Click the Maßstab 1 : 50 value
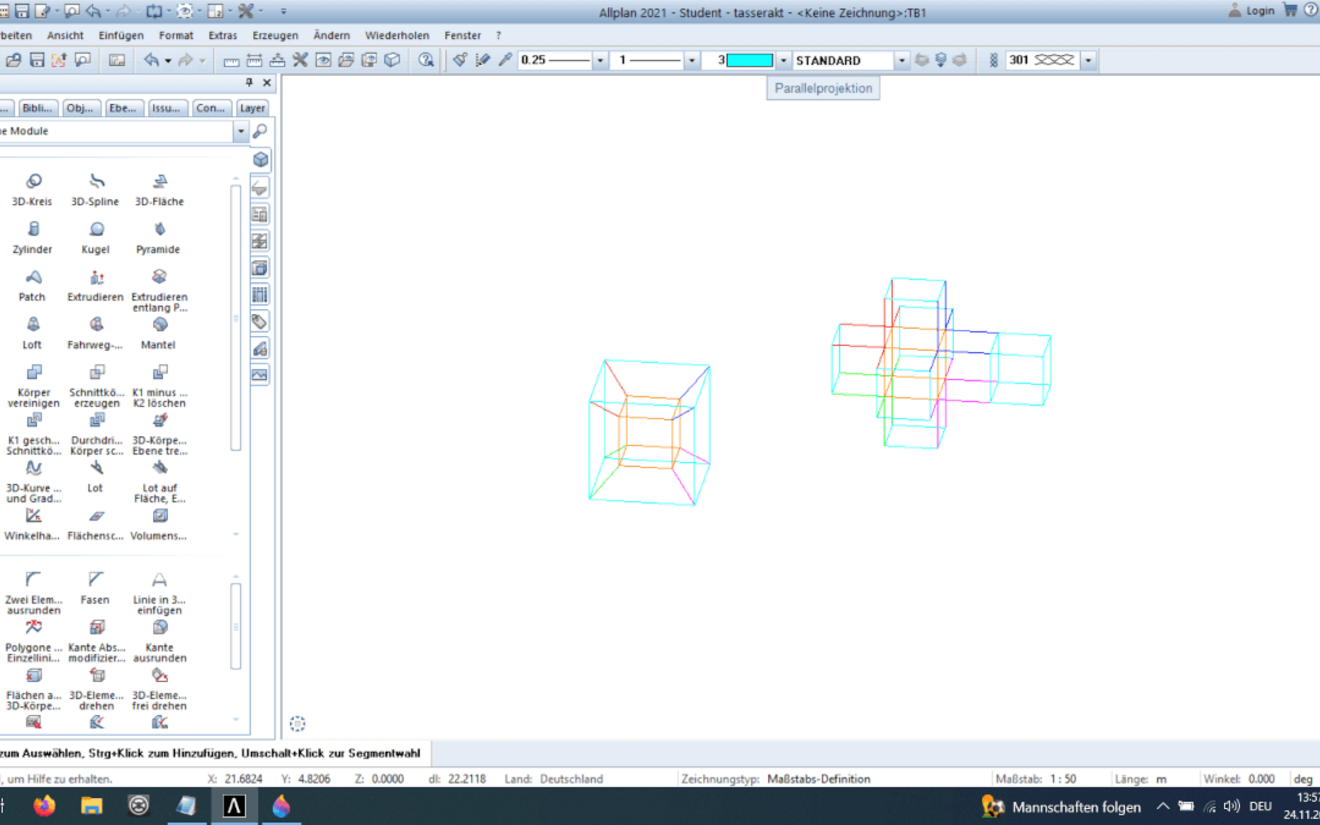This screenshot has height=825, width=1320. tap(1062, 779)
